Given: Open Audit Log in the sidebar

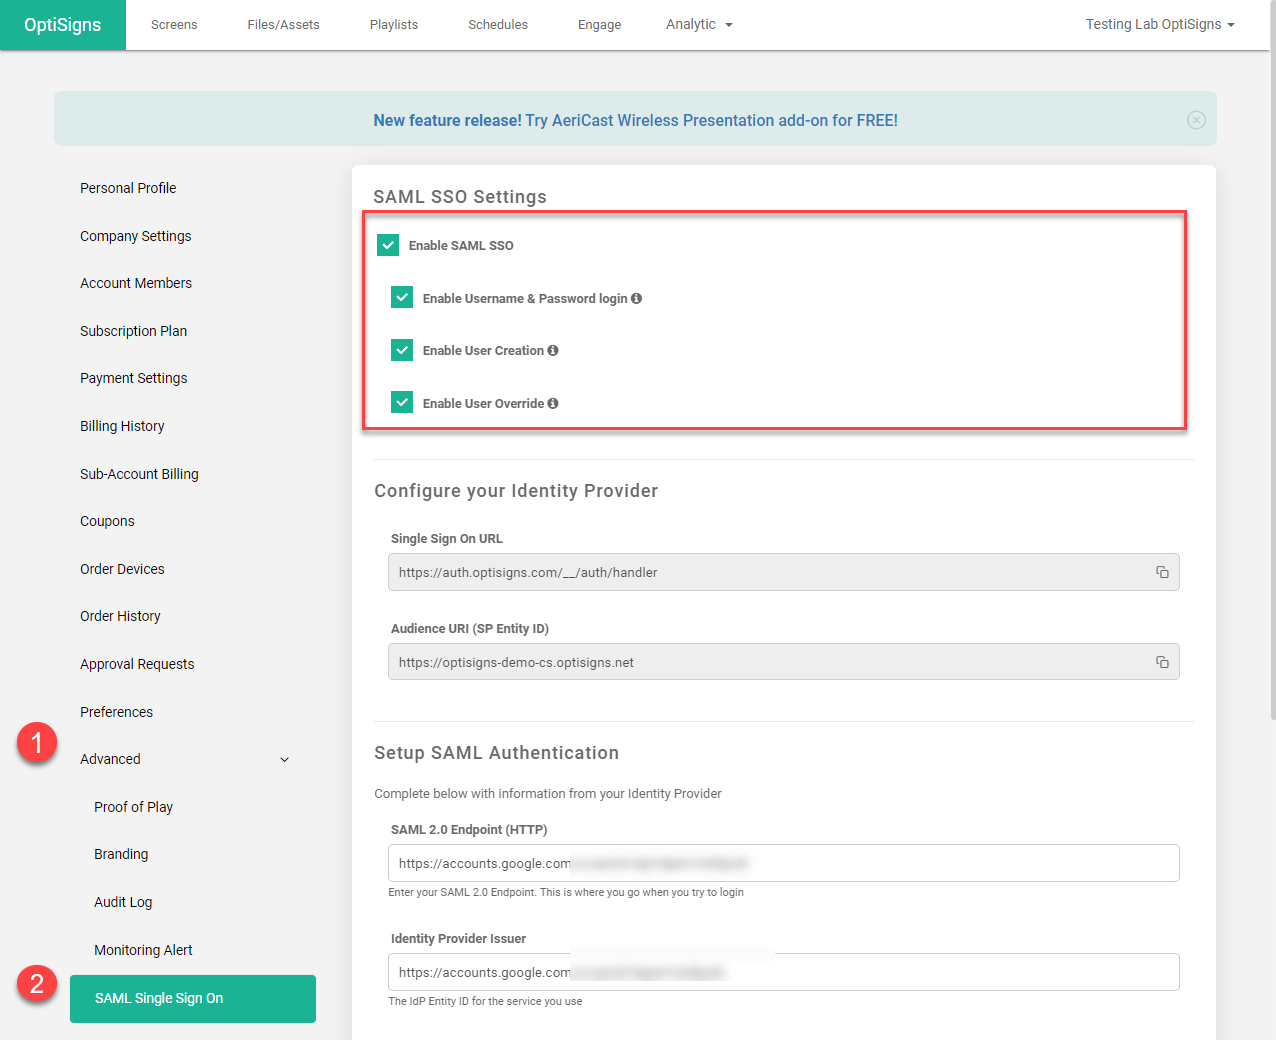Looking at the screenshot, I should tap(123, 902).
